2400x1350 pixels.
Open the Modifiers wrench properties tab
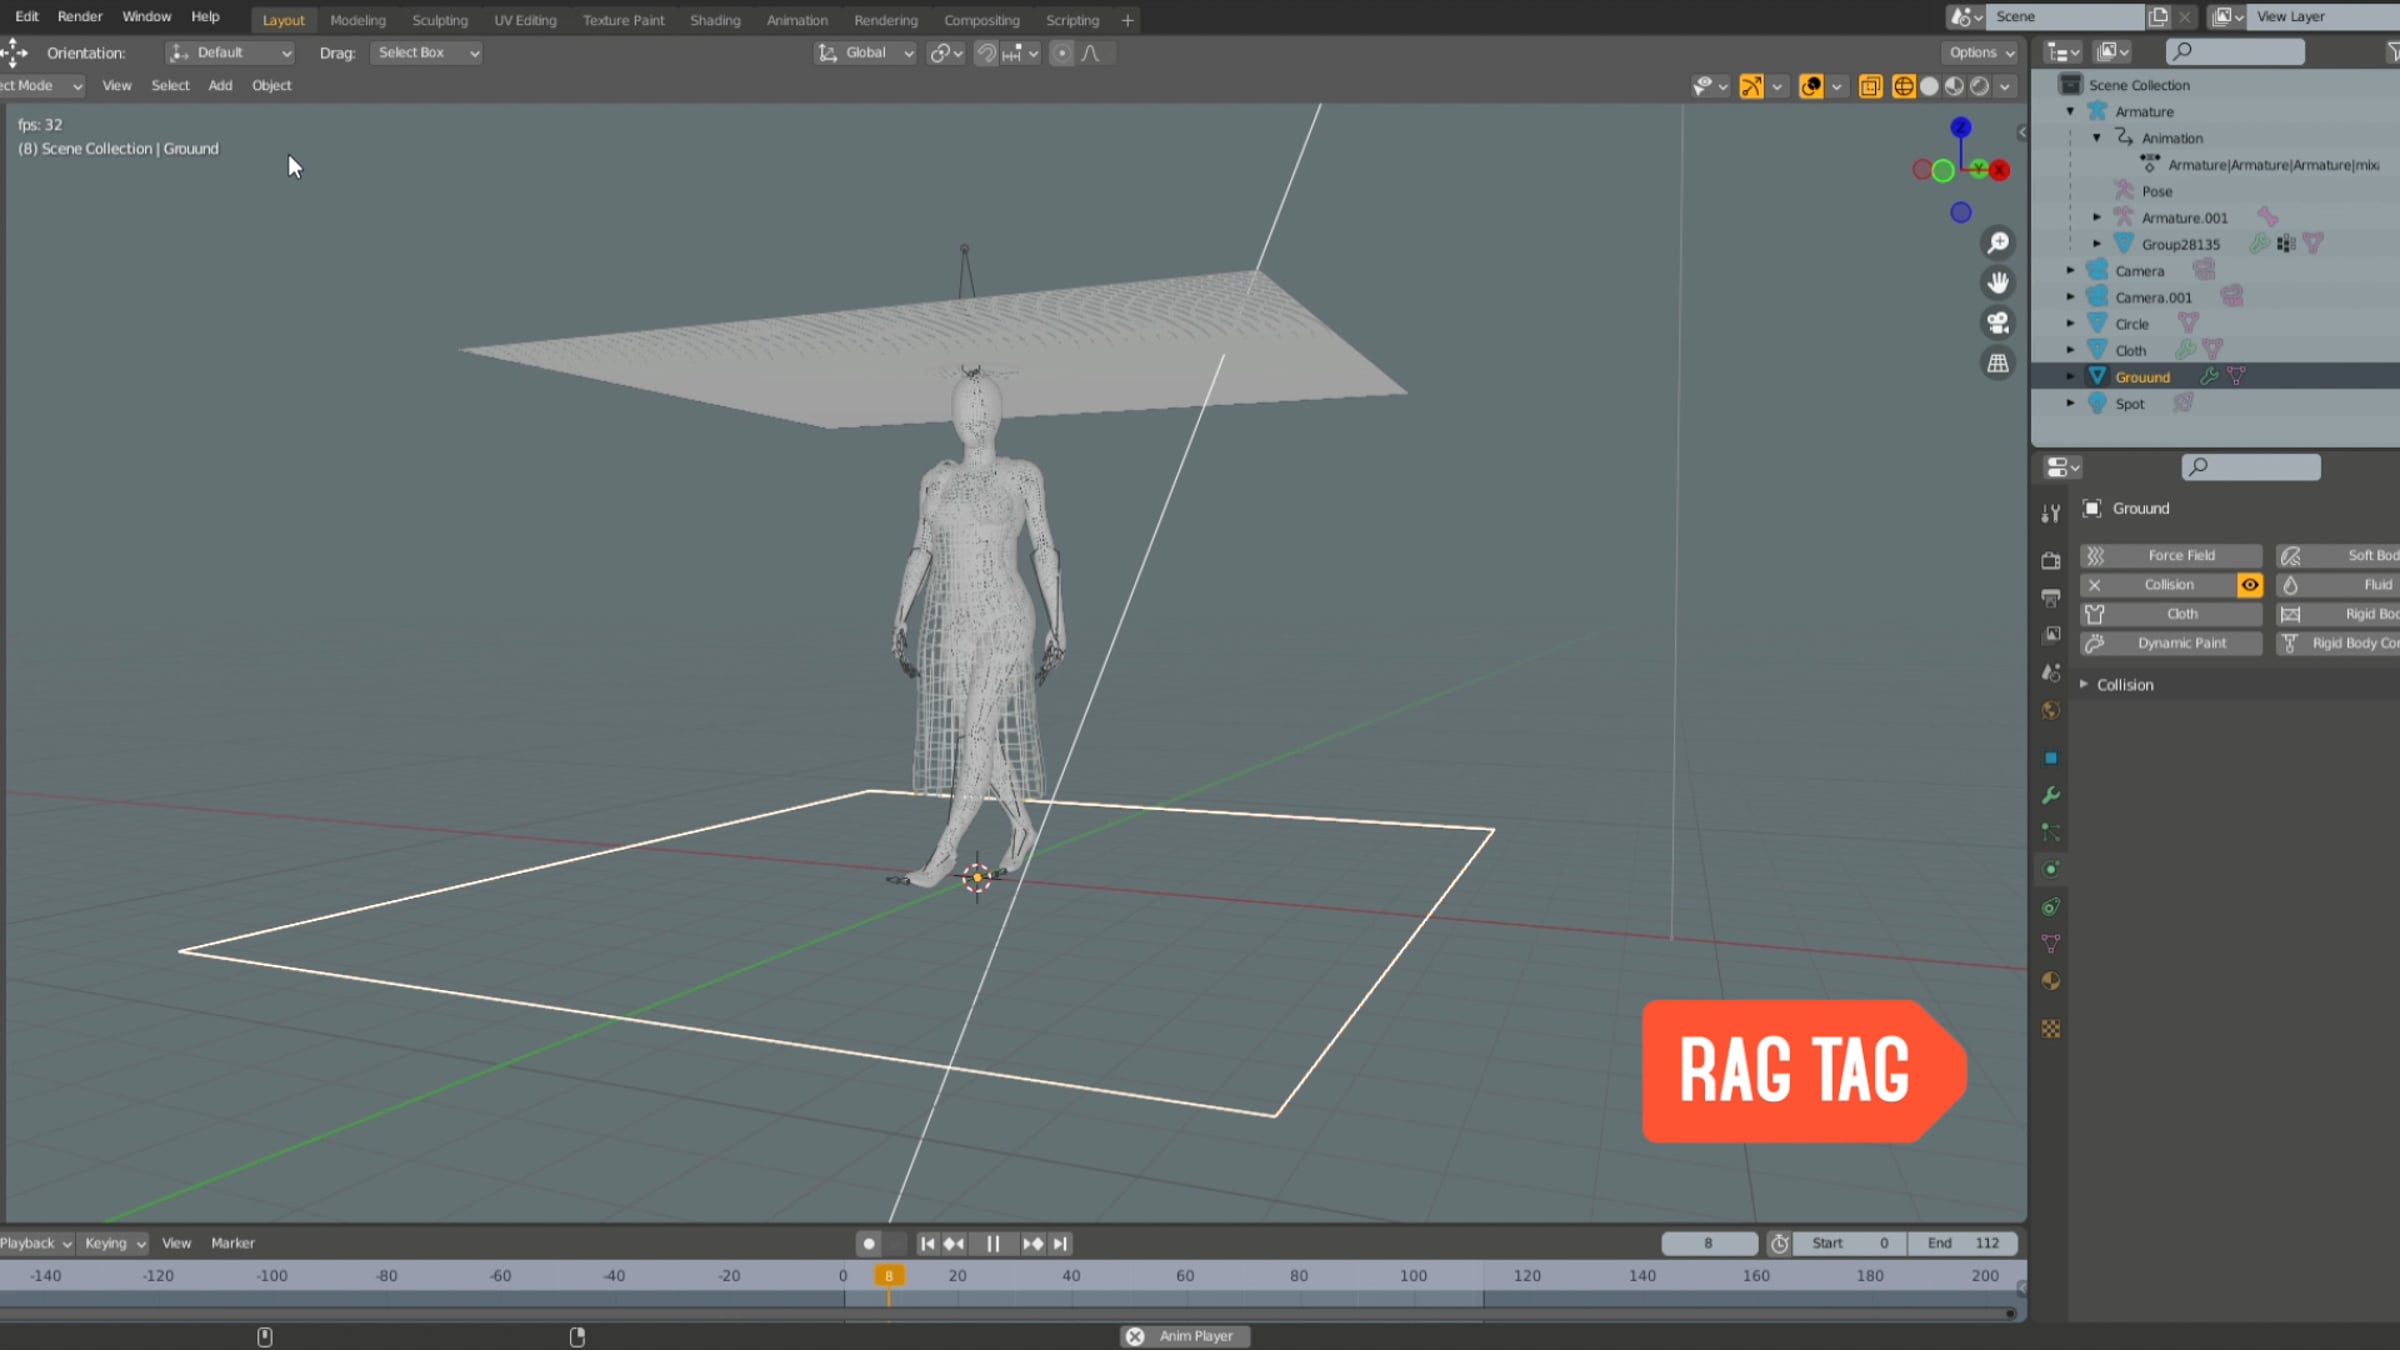2050,796
